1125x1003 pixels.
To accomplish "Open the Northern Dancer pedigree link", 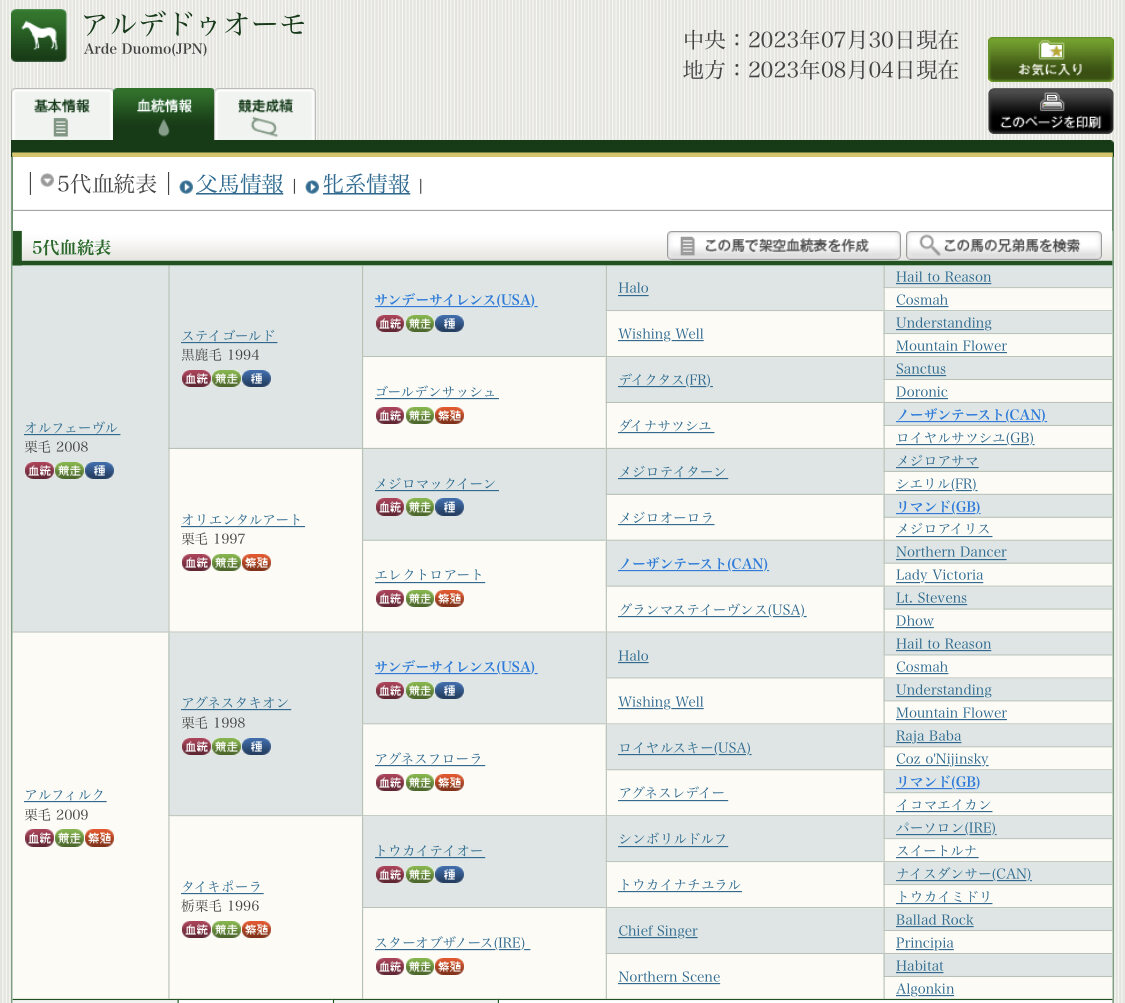I will pos(950,552).
